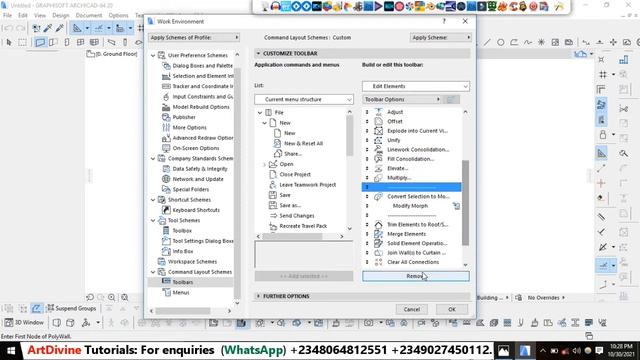640x360 pixels.
Task: Open Document menu in ARCHICAD
Action: [89, 16]
